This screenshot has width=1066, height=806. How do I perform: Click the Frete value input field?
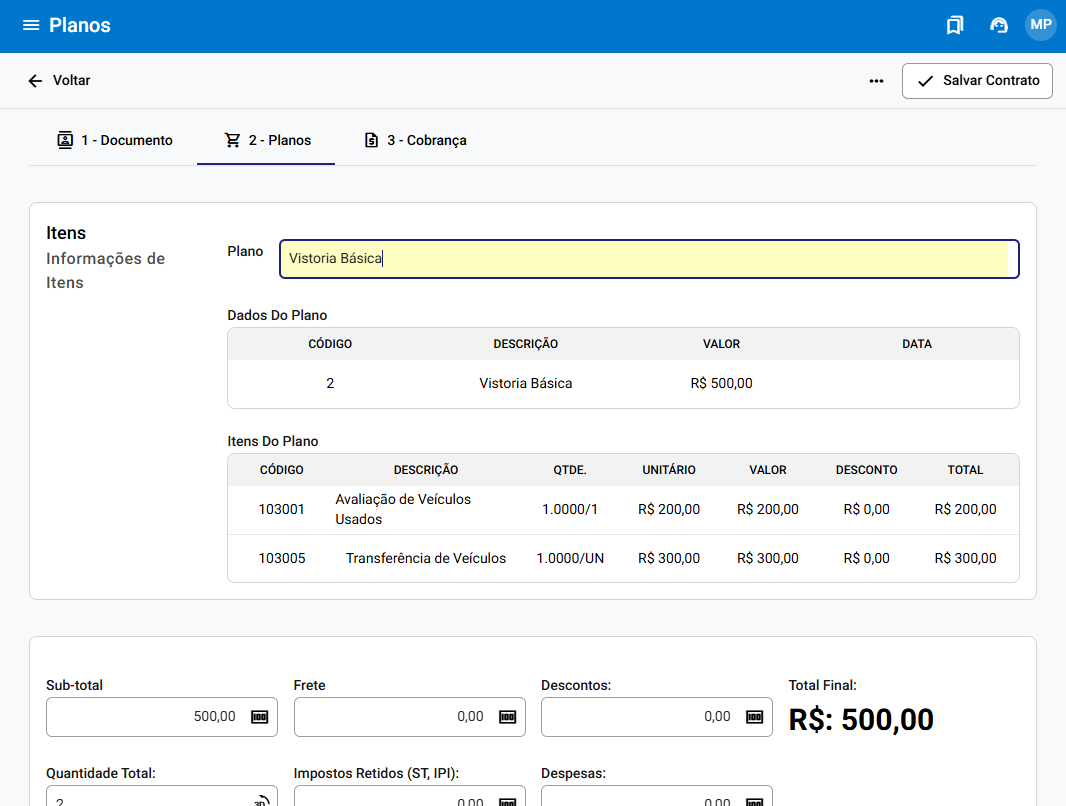coord(395,717)
